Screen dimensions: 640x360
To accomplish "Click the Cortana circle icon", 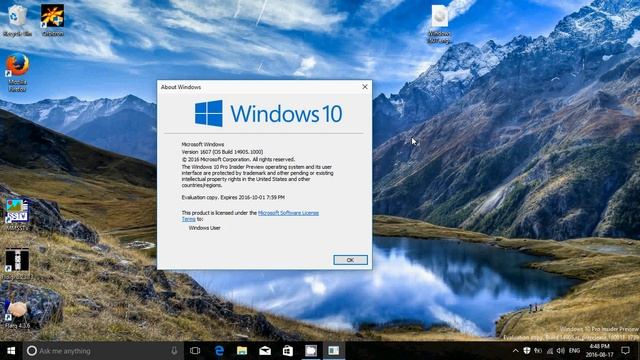I will click(31, 351).
